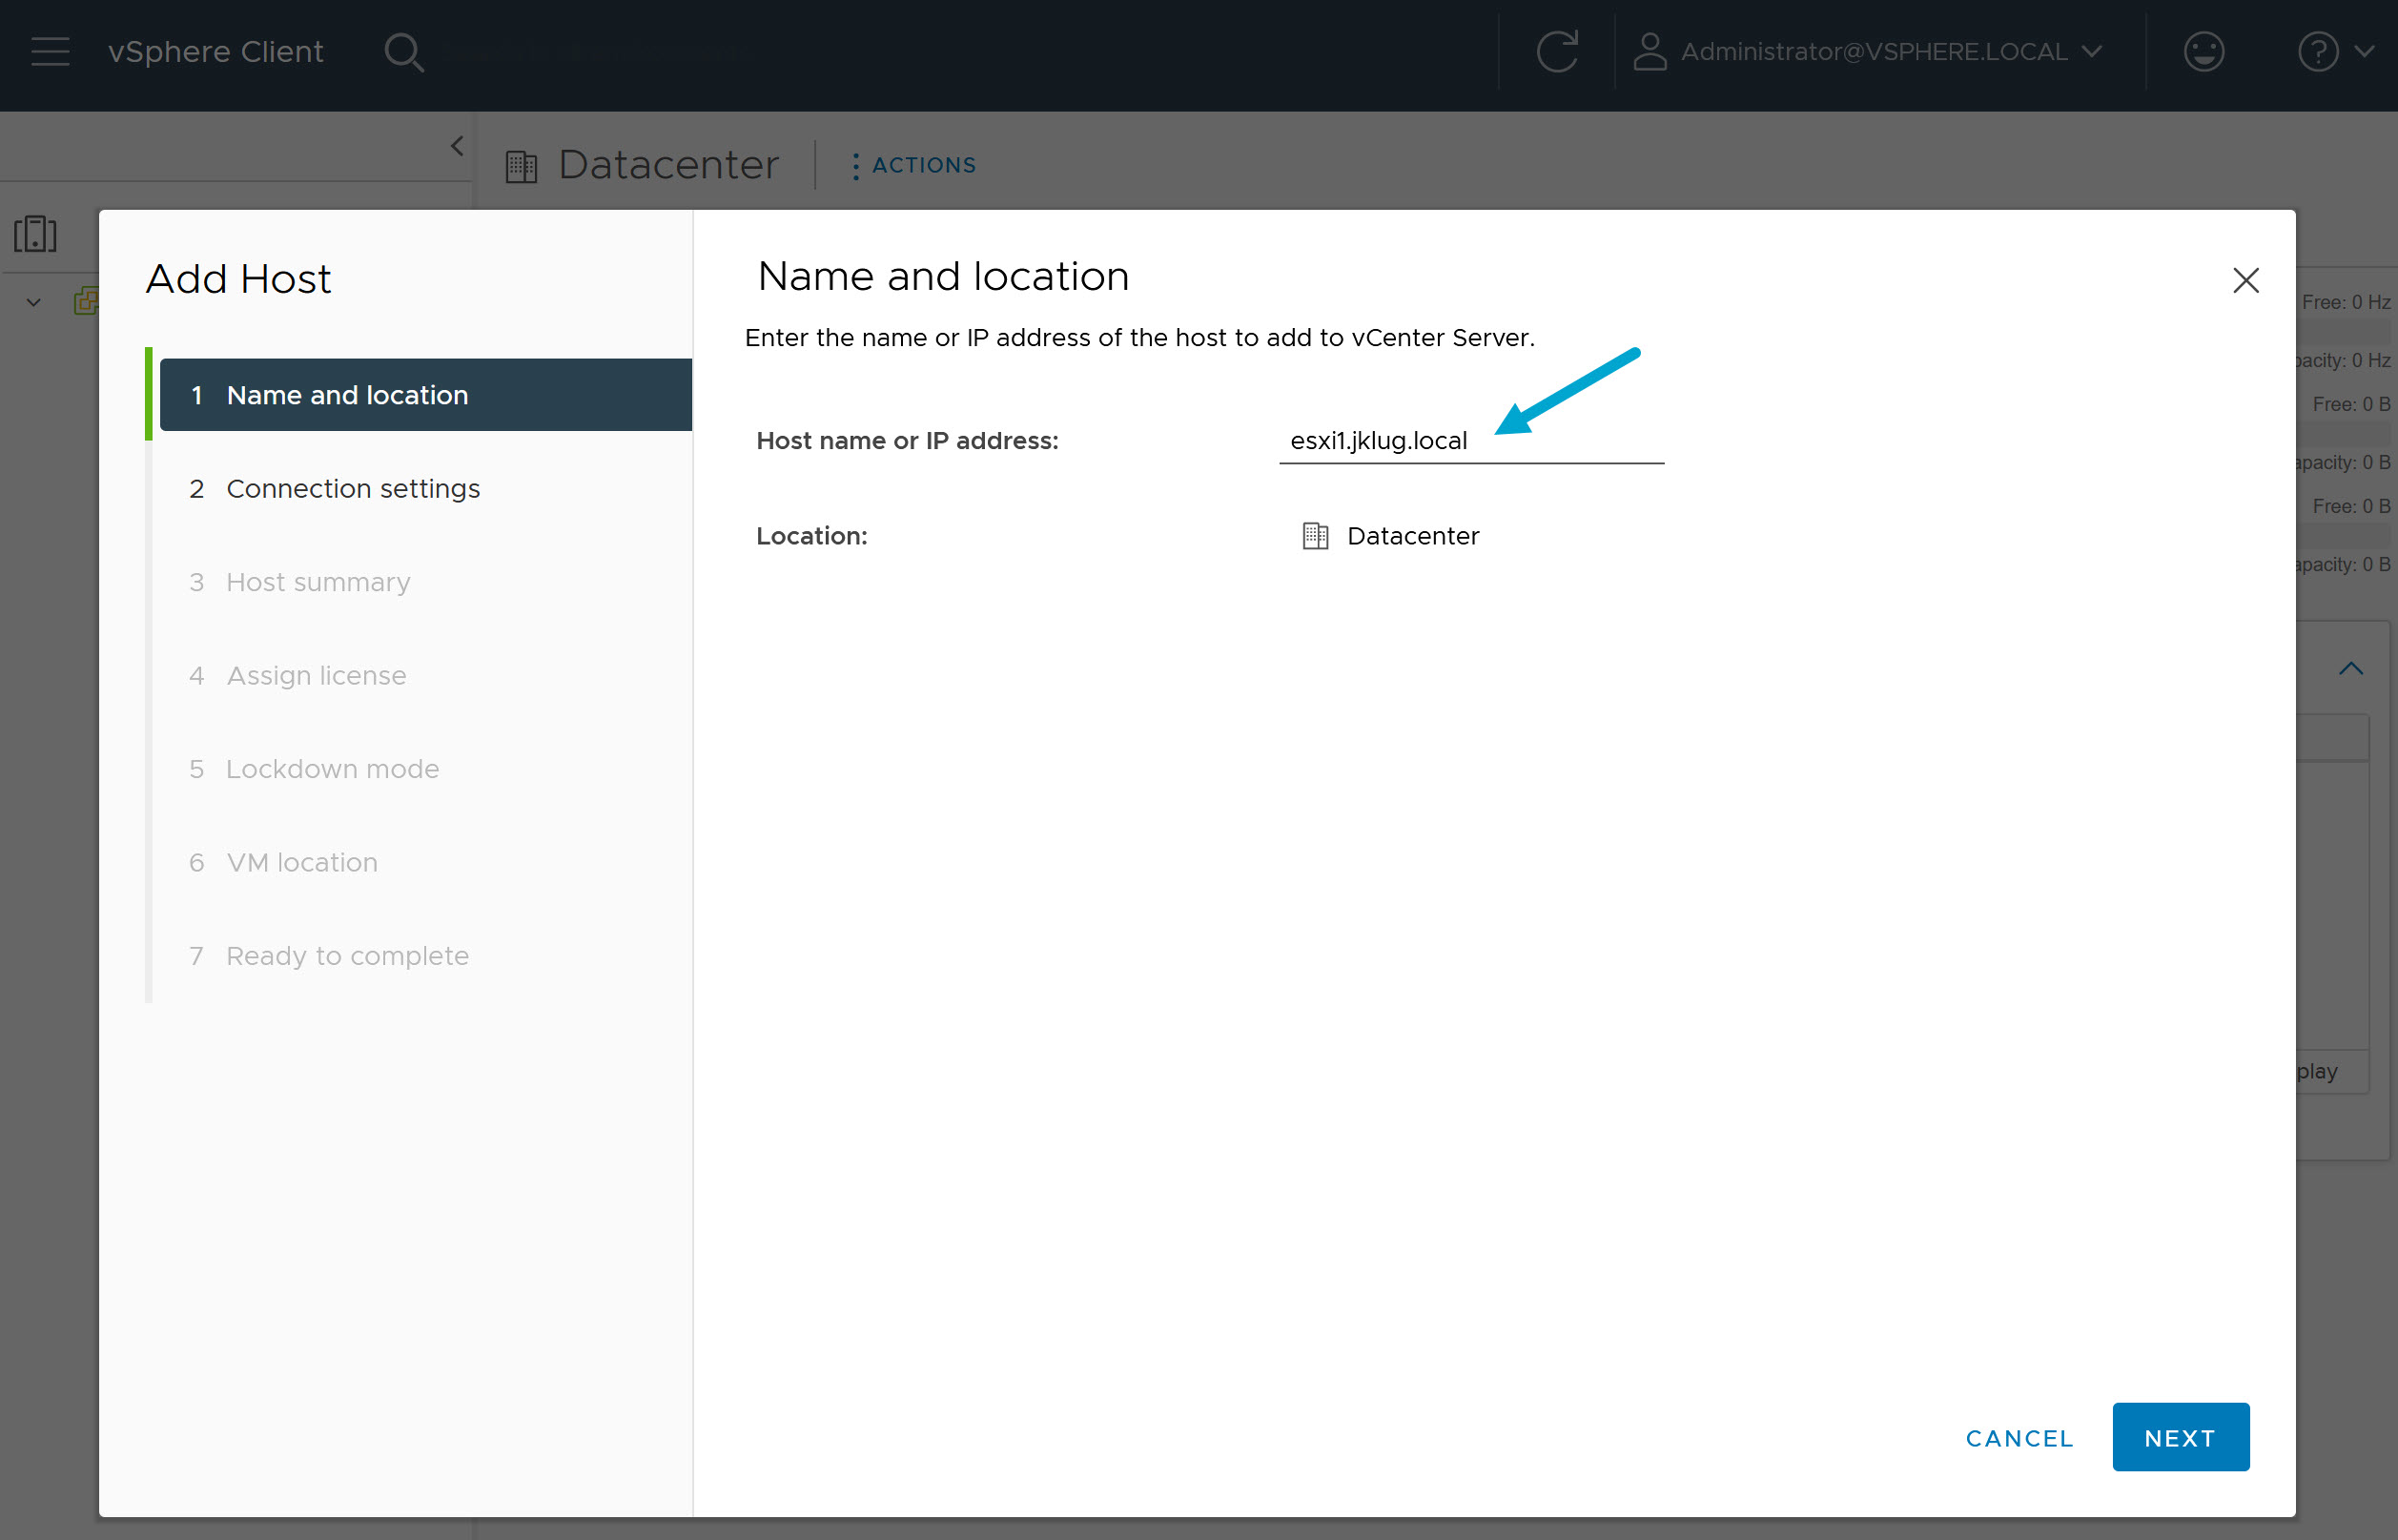Expand the Administrator@VSPHERE.LOCAL dropdown
The width and height of the screenshot is (2398, 1540).
click(x=2092, y=51)
